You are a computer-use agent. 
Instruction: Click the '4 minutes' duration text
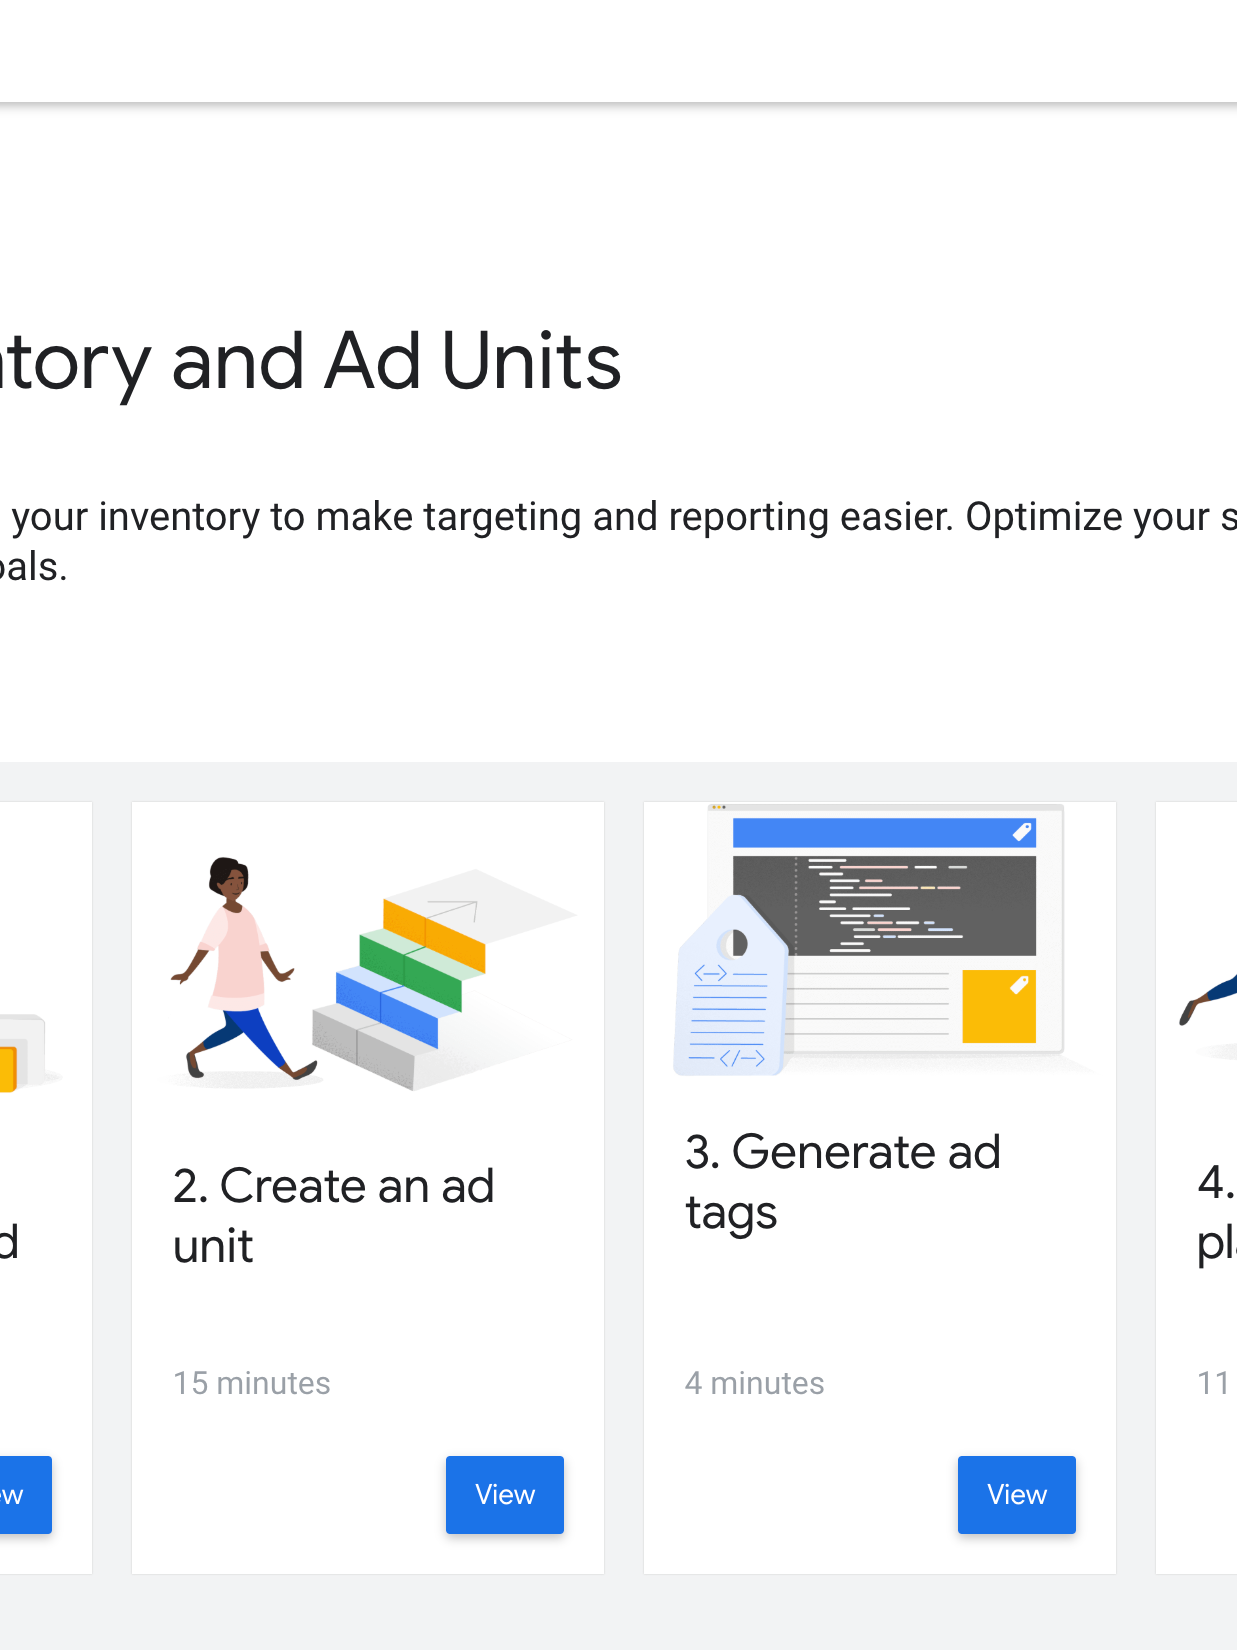(x=754, y=1383)
